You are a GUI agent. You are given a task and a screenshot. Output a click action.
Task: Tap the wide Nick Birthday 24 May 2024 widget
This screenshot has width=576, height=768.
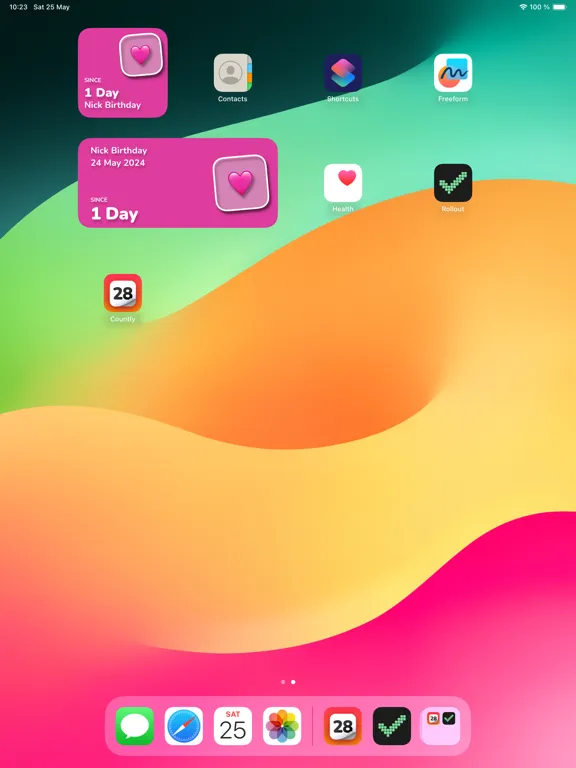(x=178, y=183)
